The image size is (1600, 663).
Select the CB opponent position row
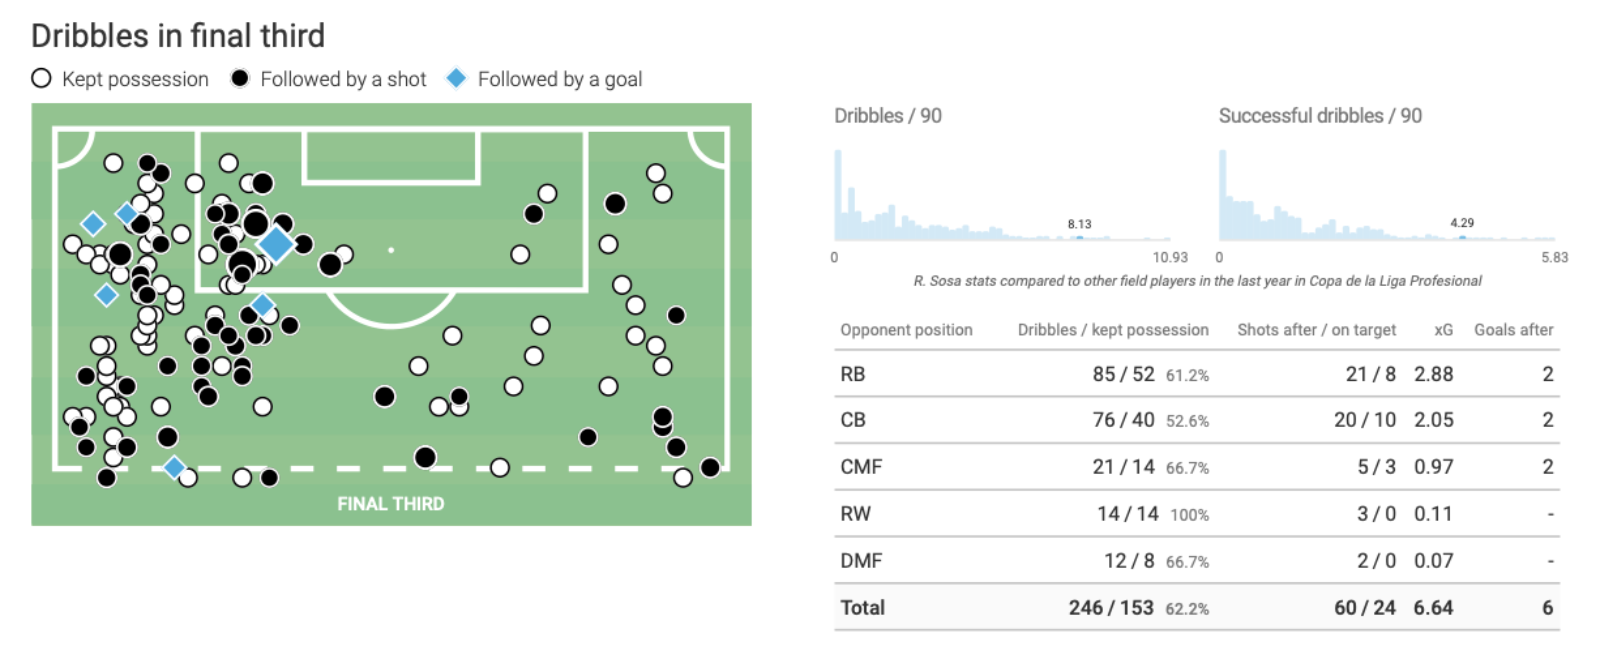[1197, 420]
